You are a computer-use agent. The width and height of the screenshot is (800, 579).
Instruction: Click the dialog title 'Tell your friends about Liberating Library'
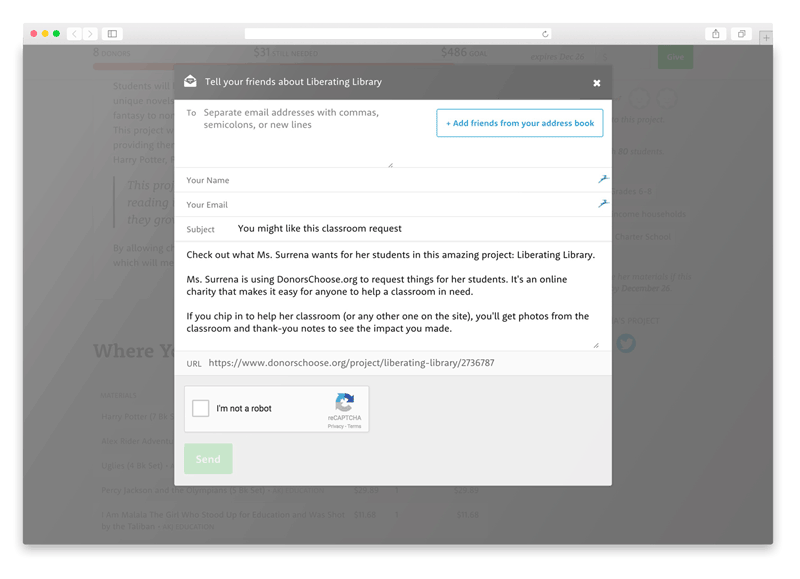click(293, 82)
